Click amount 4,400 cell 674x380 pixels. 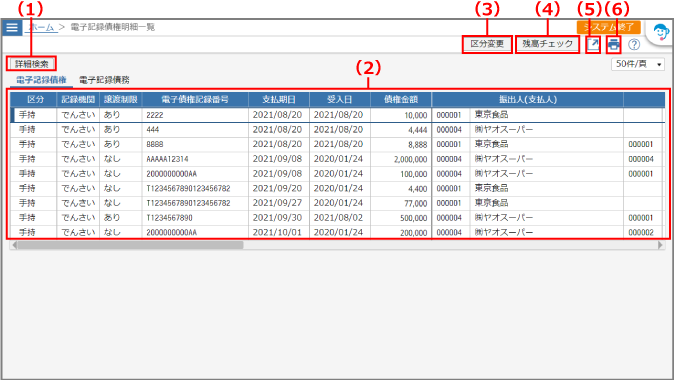401,188
